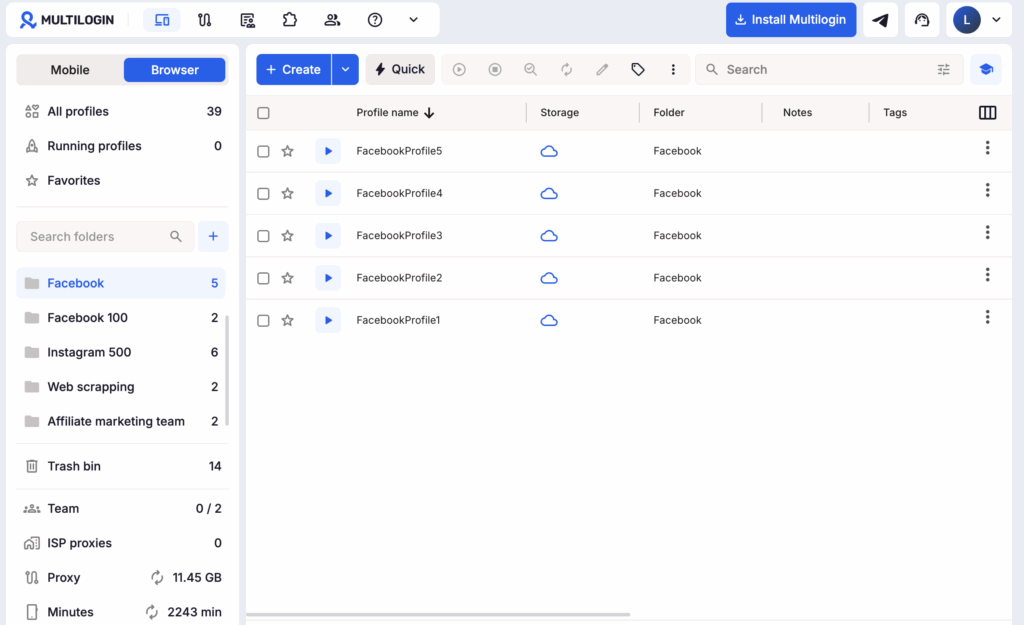Viewport: 1024px width, 625px height.
Task: Open the Facebook 100 folder
Action: click(121, 318)
